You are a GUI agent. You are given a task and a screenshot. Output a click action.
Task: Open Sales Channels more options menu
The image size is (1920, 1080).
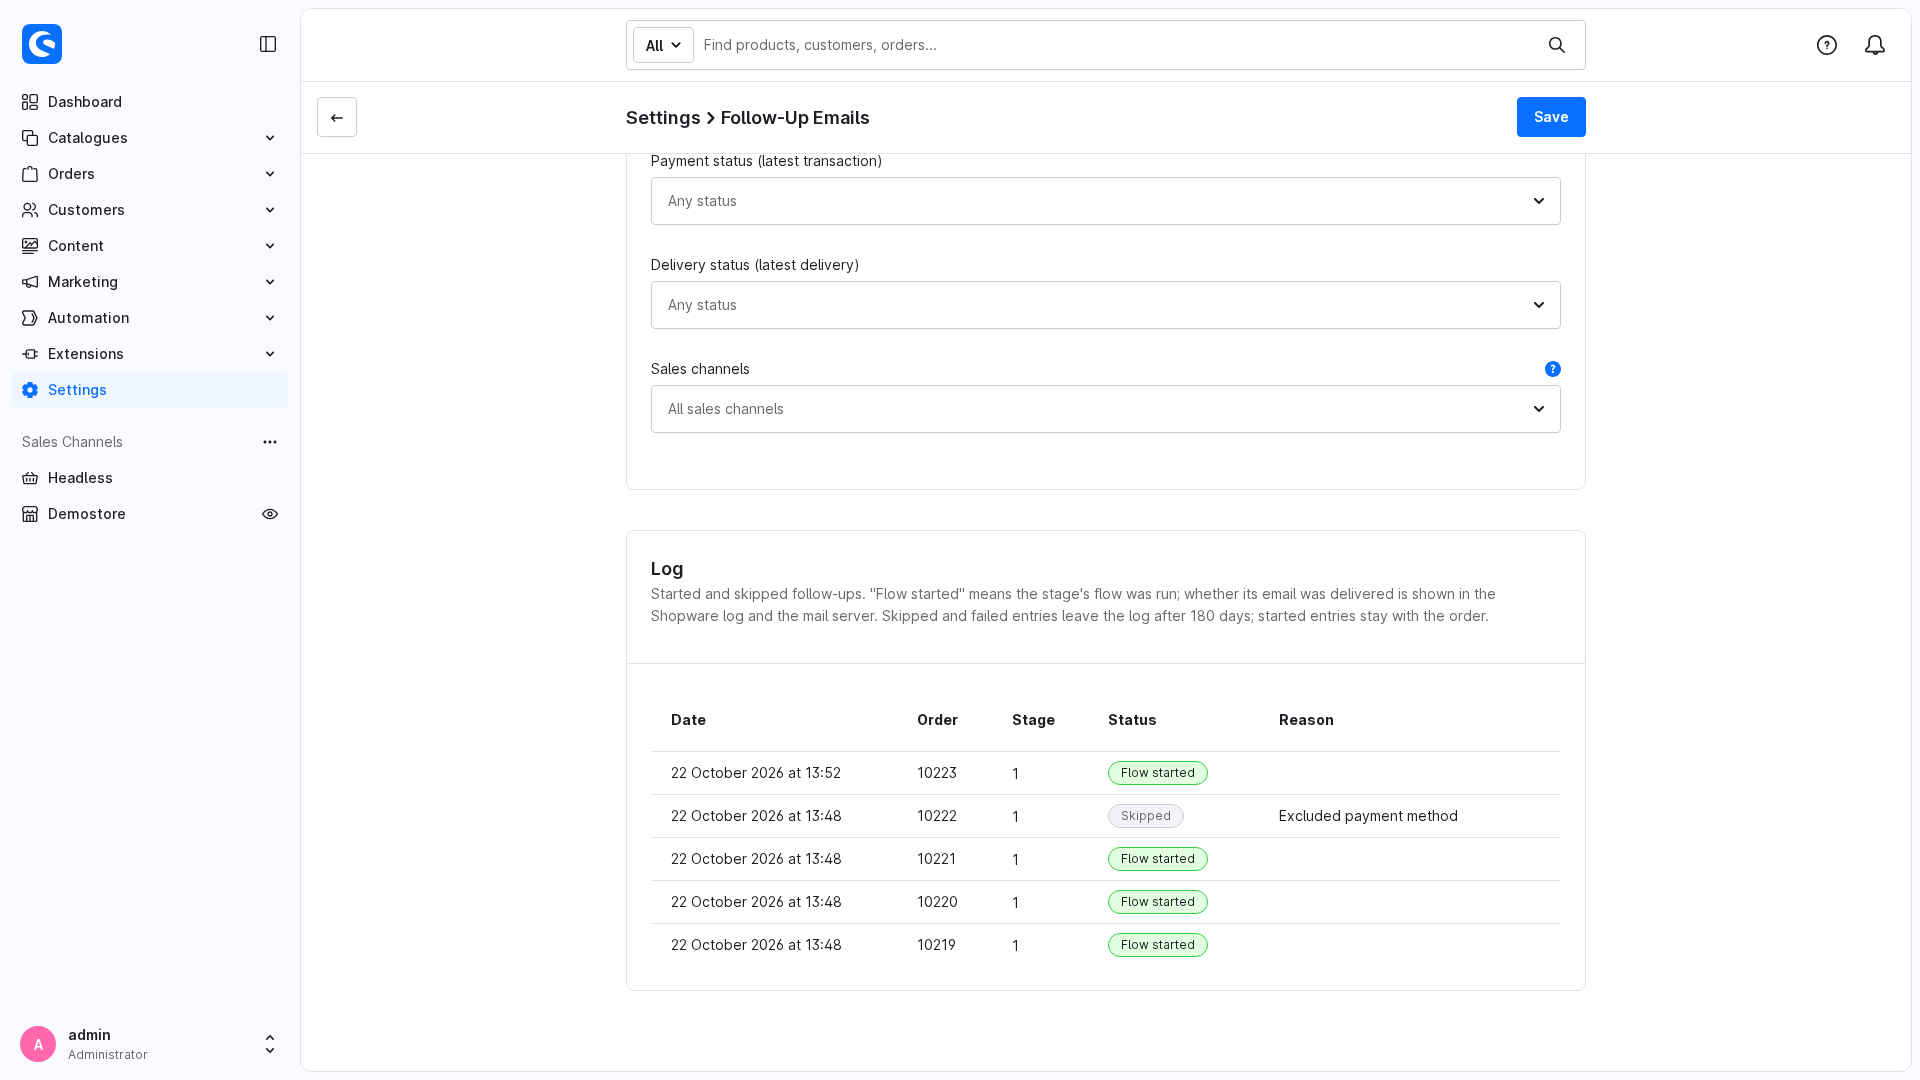[x=270, y=442]
